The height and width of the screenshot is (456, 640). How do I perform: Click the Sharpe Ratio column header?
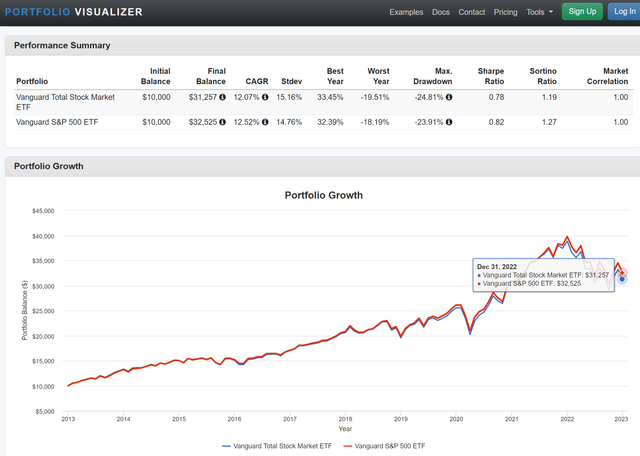coord(491,76)
